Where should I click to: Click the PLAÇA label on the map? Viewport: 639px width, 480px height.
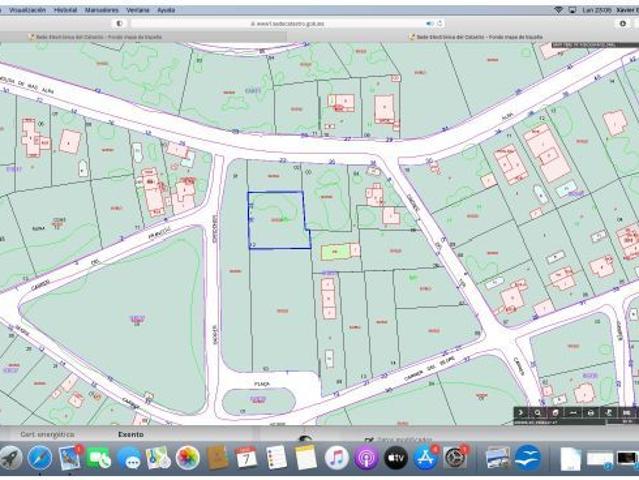click(x=258, y=382)
